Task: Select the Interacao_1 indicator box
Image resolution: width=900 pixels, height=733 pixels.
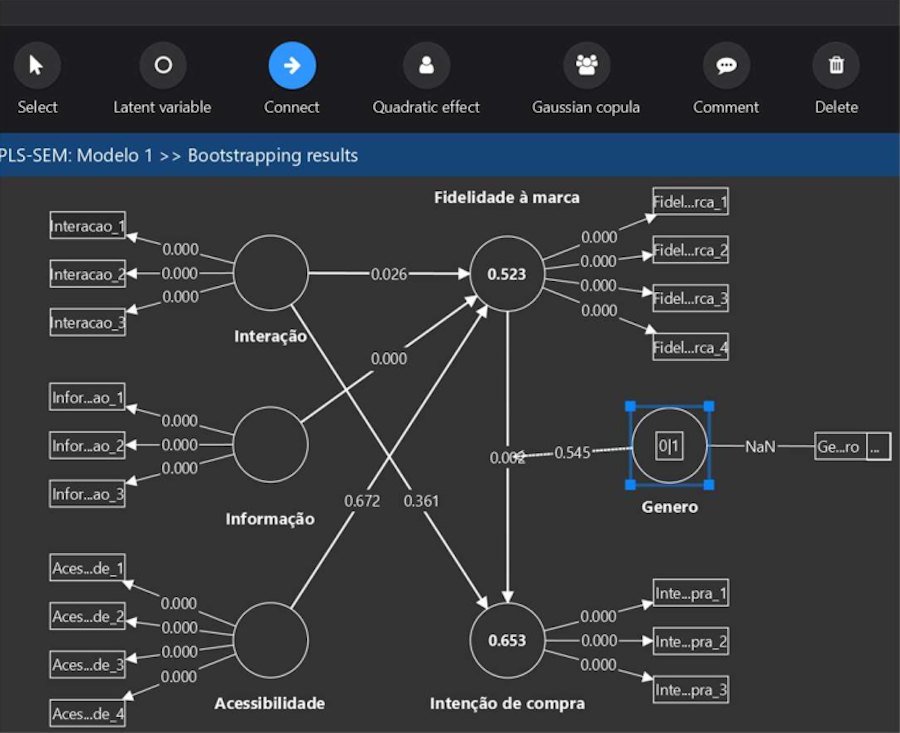Action: click(88, 226)
